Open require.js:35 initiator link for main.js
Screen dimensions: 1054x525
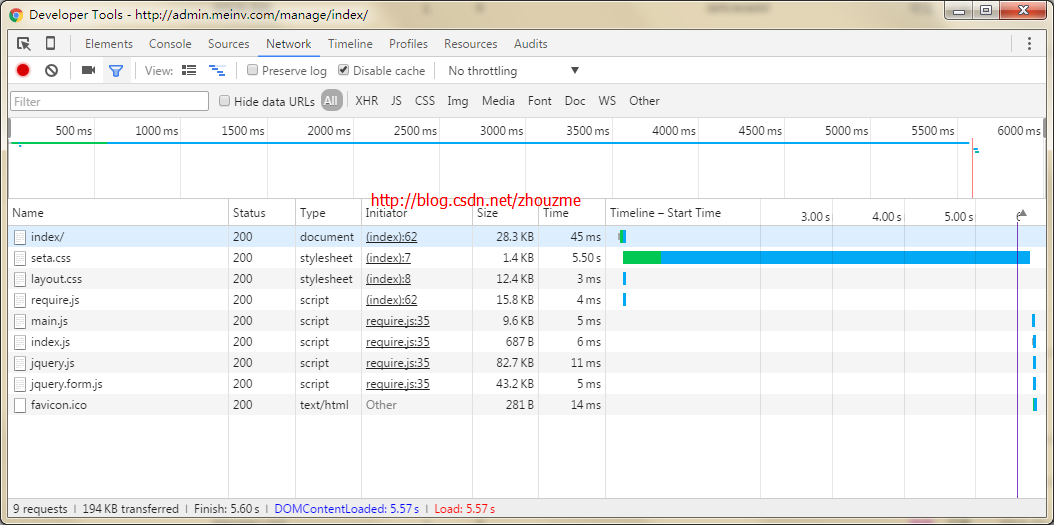[x=397, y=321]
